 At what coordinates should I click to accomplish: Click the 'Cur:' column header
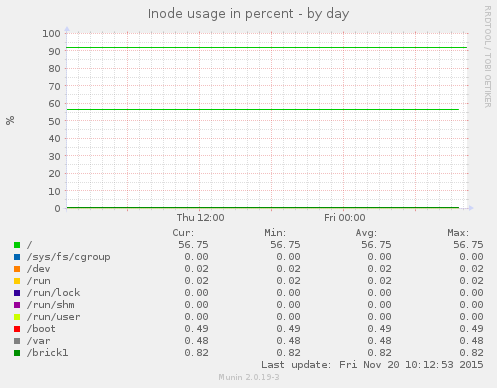pyautogui.click(x=183, y=233)
